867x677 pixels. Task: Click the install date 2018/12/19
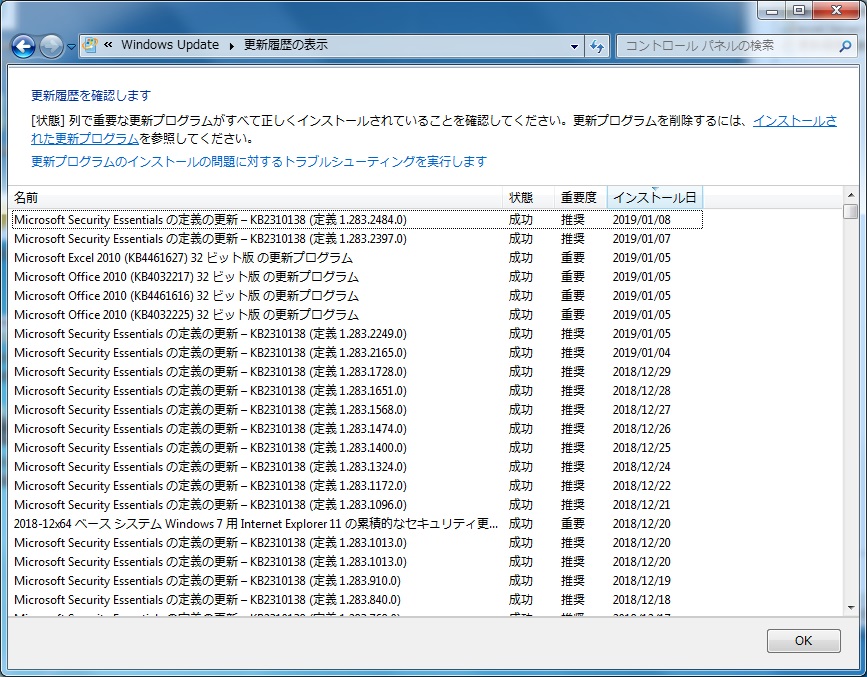coord(641,581)
